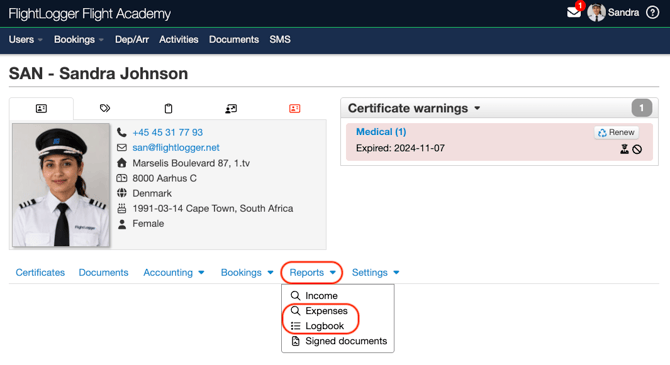Open the Users dropdown menu
670x365 pixels.
[25, 40]
